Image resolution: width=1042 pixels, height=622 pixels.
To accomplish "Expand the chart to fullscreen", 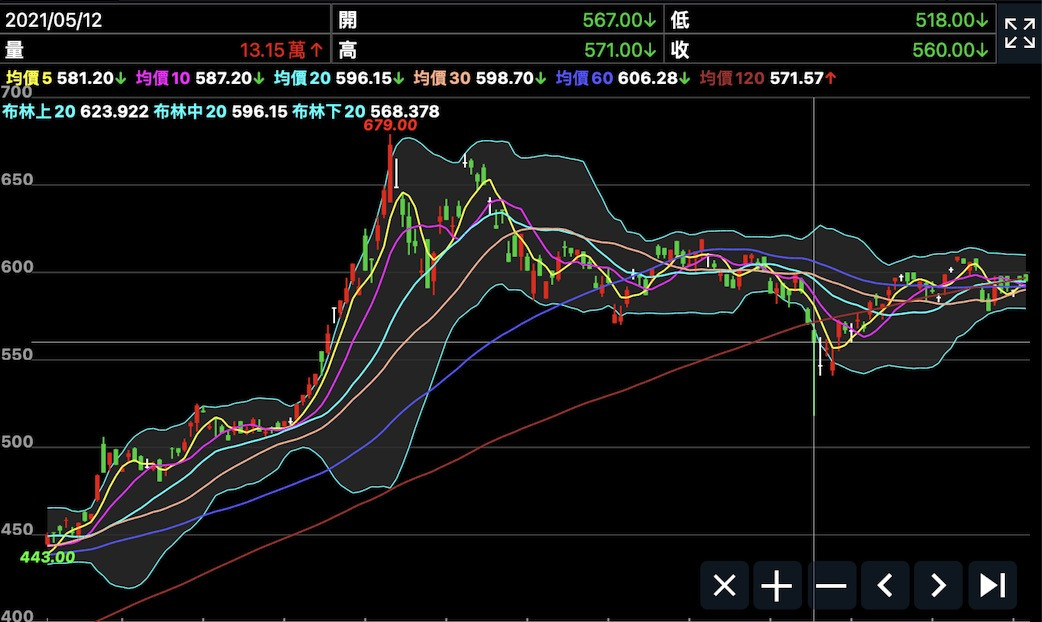I will pyautogui.click(x=1019, y=33).
